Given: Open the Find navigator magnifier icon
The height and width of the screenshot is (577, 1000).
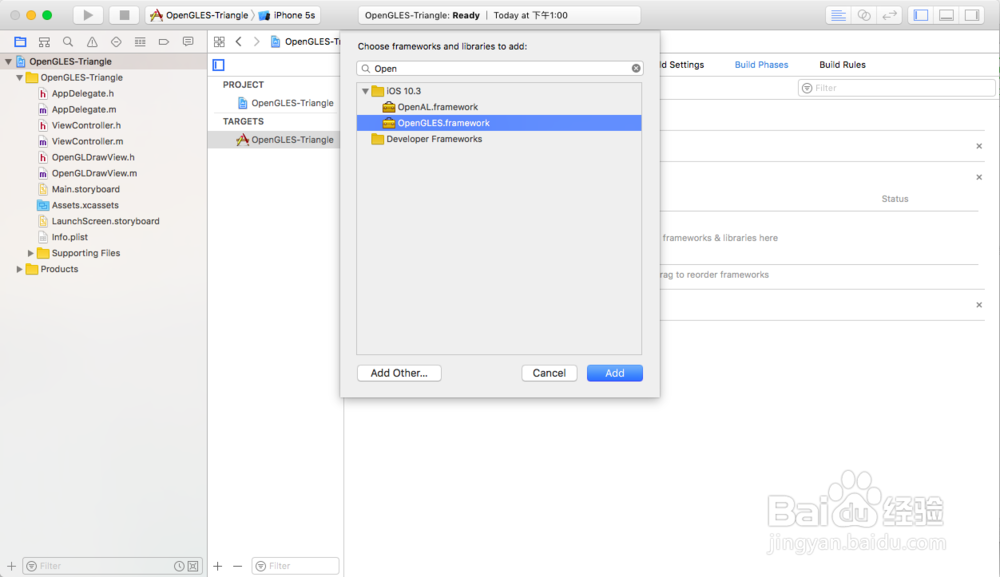Looking at the screenshot, I should coord(68,42).
